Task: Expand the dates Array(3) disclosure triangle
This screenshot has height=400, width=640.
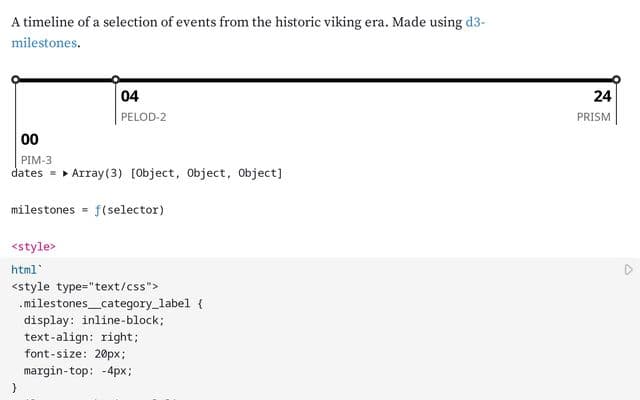Action: [65, 173]
